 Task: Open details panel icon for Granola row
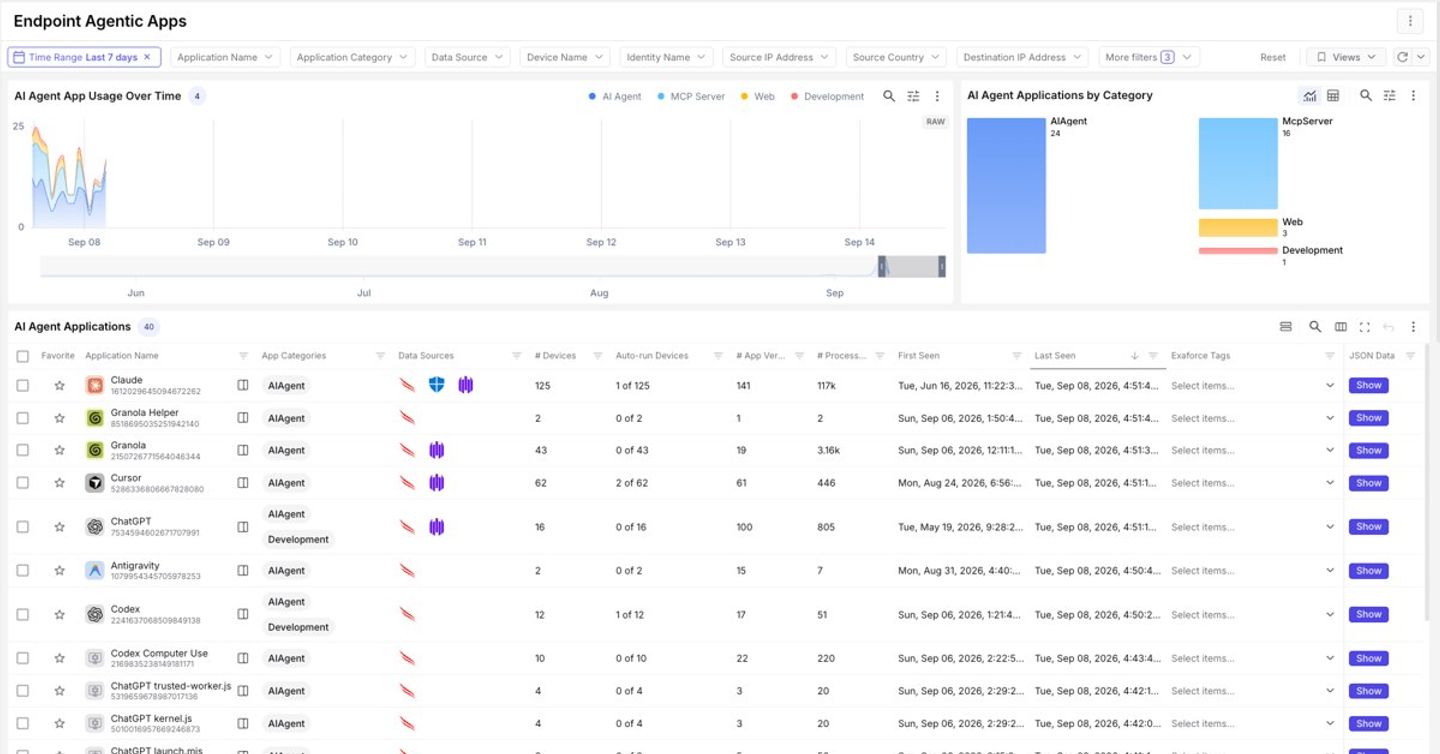click(242, 450)
